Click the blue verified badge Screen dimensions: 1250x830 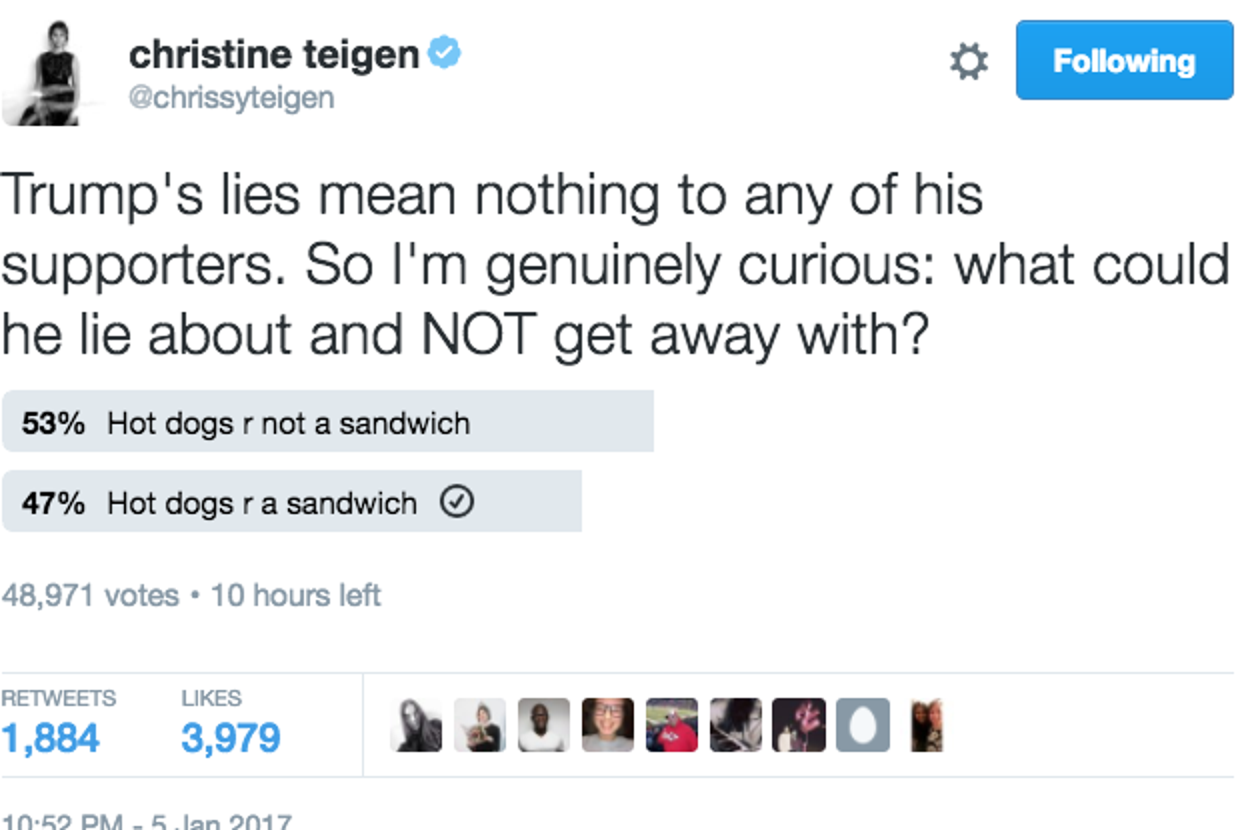click(x=444, y=53)
